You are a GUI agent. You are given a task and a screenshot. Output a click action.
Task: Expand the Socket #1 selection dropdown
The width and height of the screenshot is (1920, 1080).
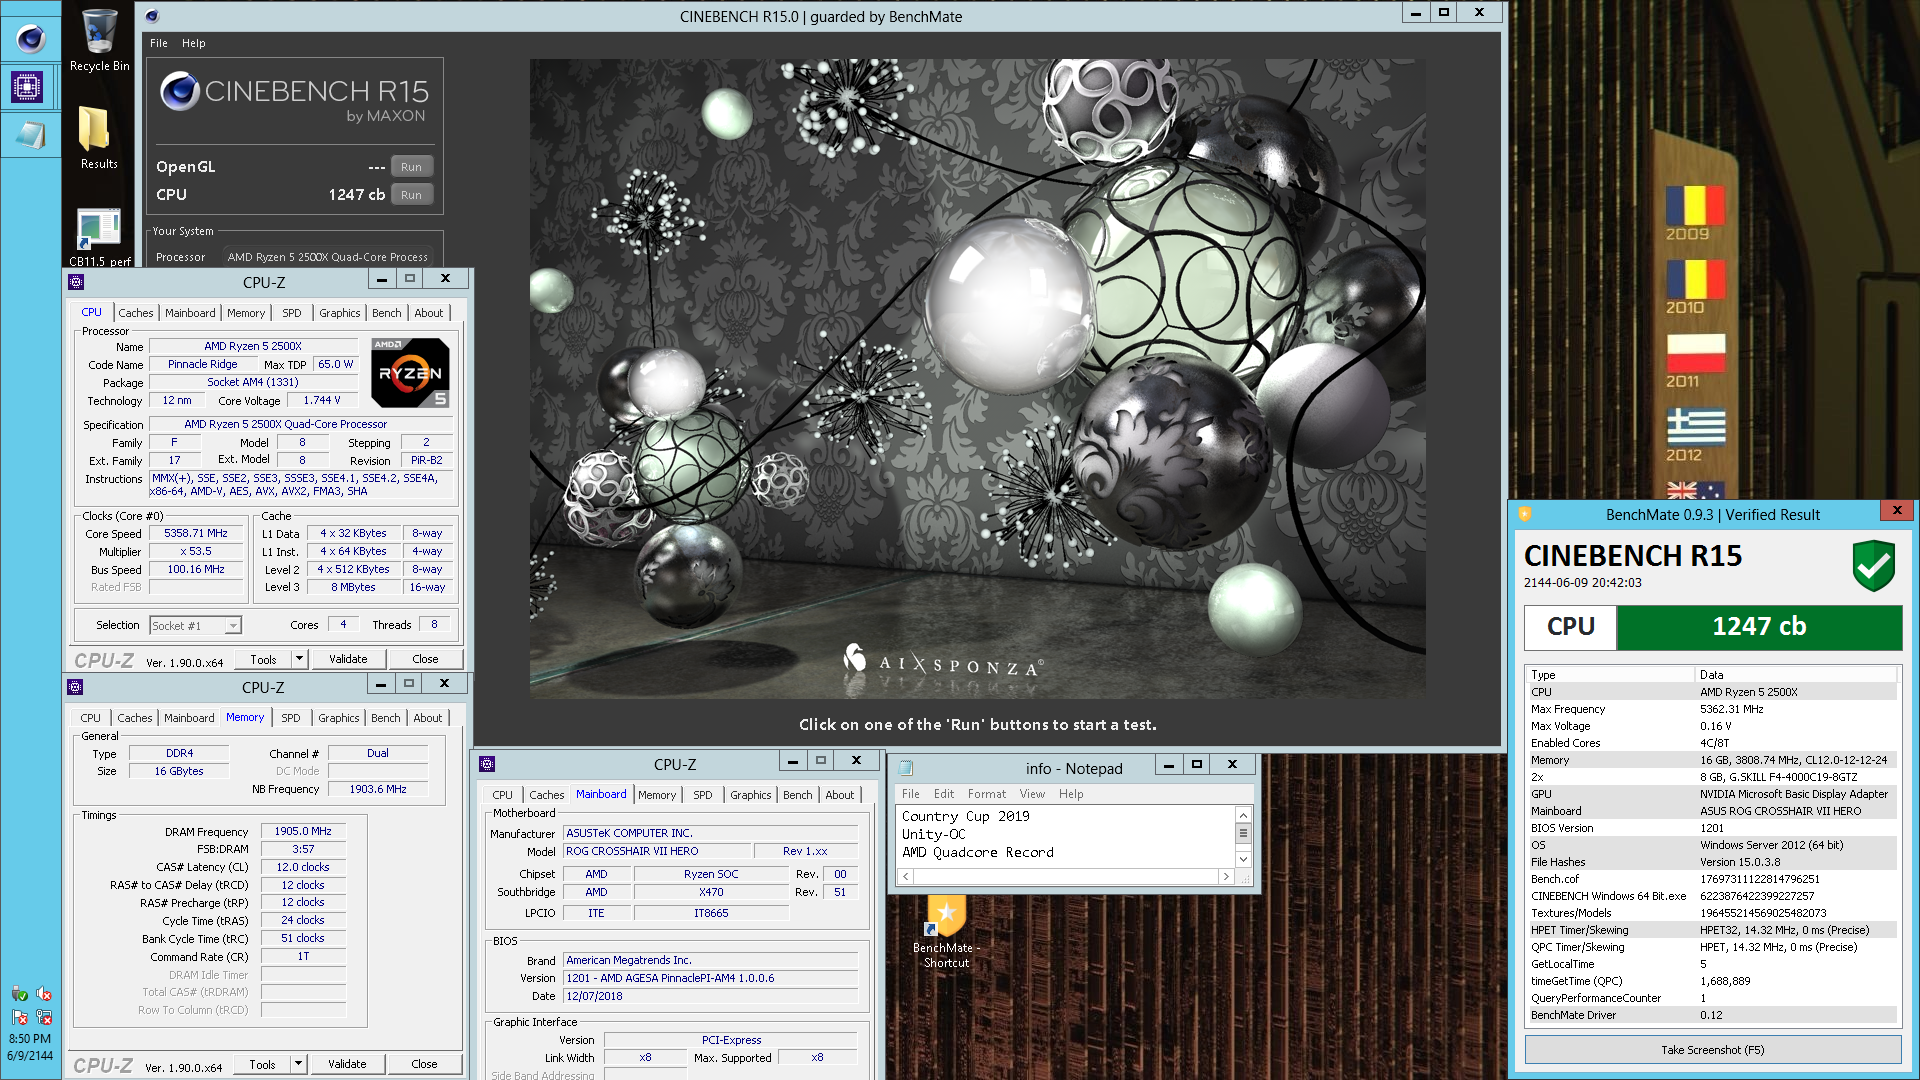pos(232,626)
